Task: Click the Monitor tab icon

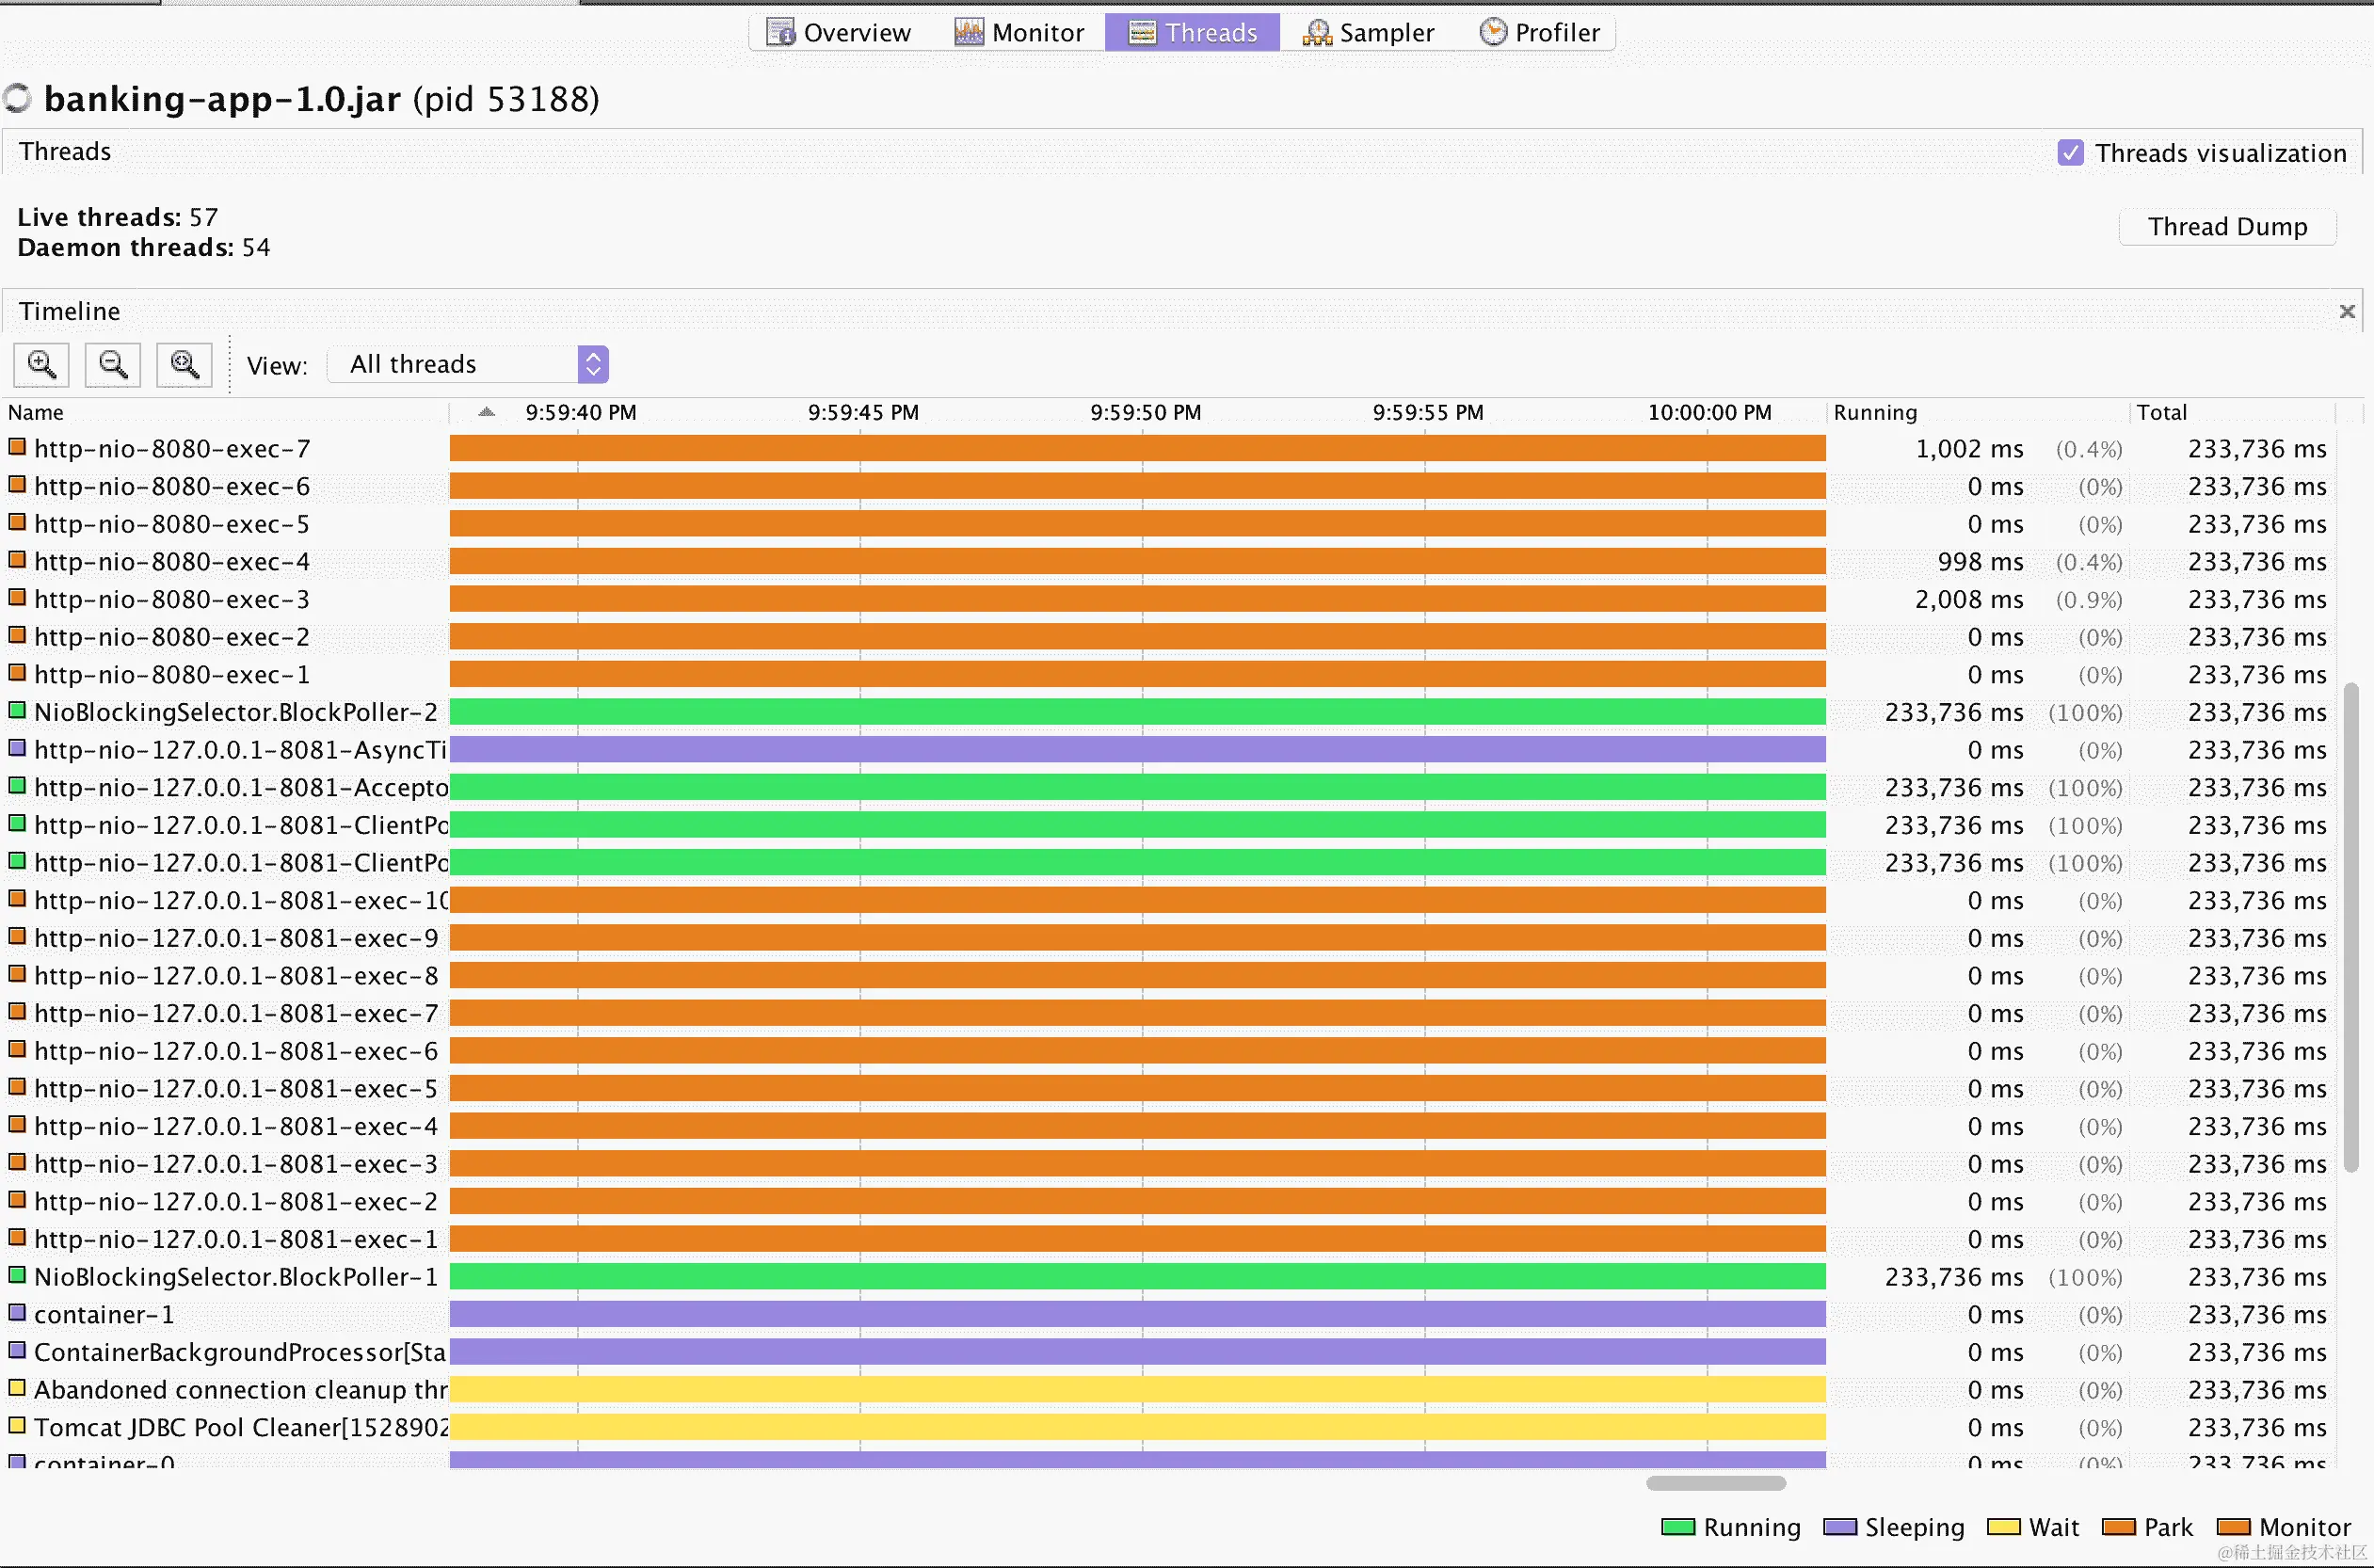Action: [968, 32]
